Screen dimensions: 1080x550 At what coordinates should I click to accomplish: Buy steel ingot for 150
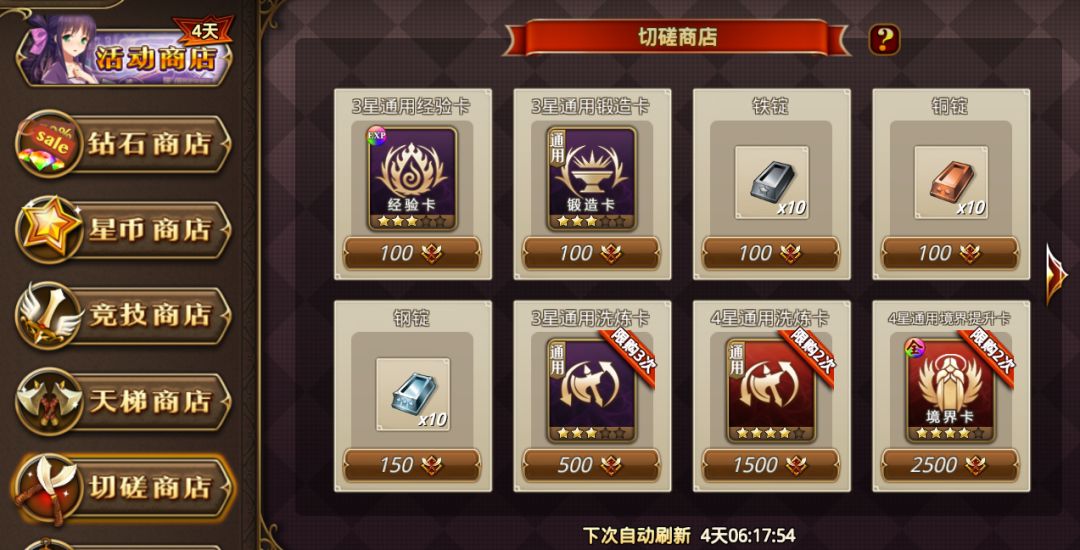[x=413, y=465]
